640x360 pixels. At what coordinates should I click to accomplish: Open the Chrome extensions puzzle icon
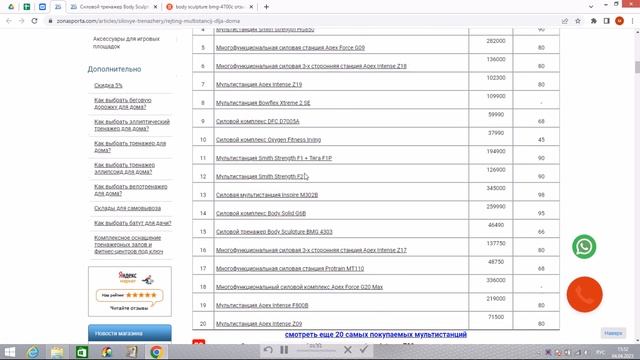[x=593, y=21]
